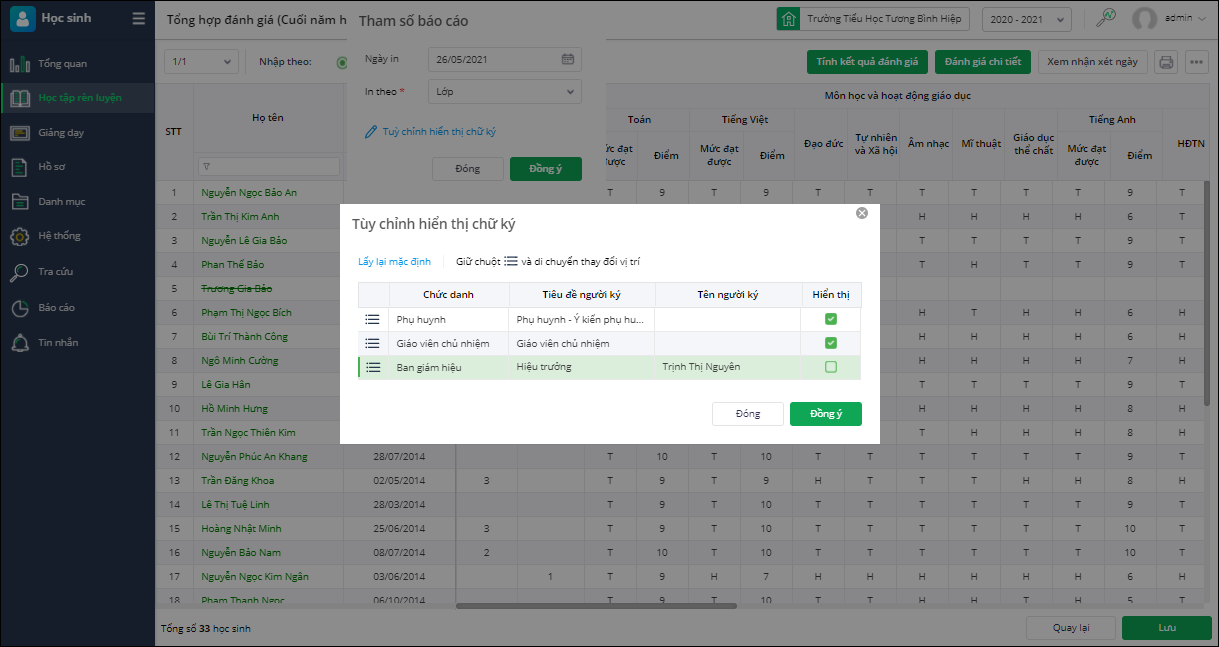Confirm with Đồng ý in signature dialog

825,414
